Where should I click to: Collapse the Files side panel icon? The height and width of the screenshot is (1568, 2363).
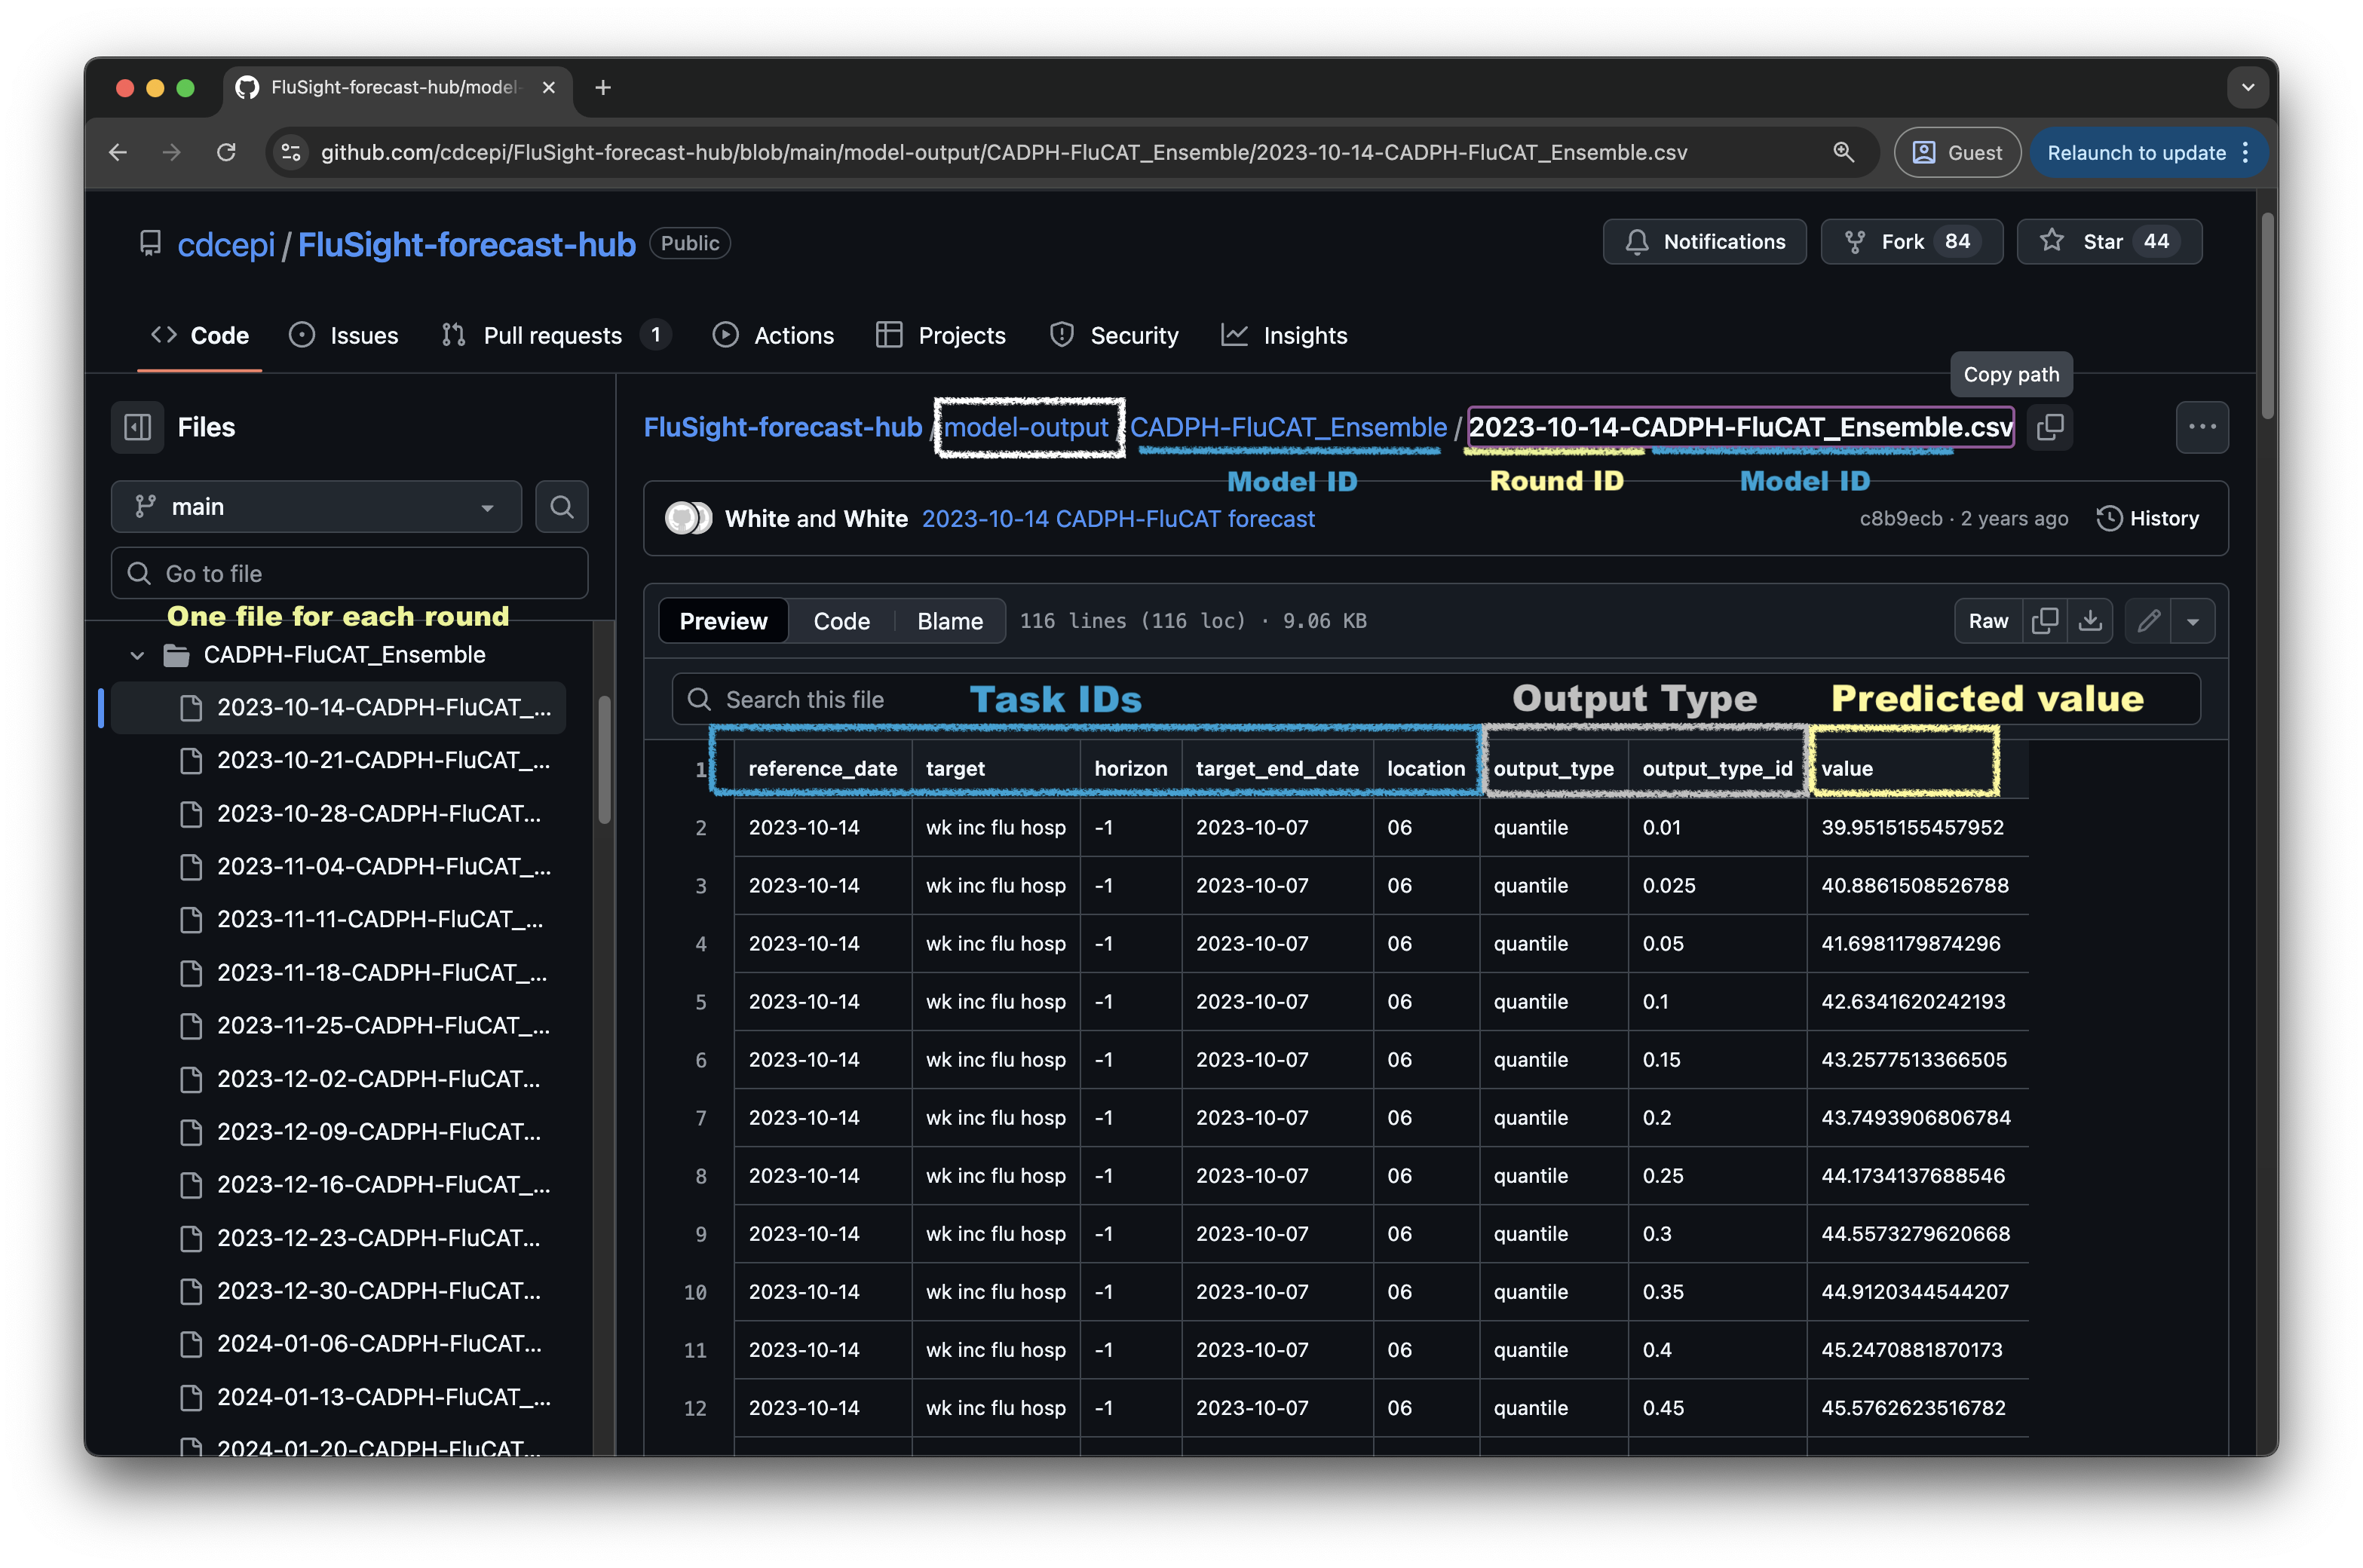[x=137, y=427]
